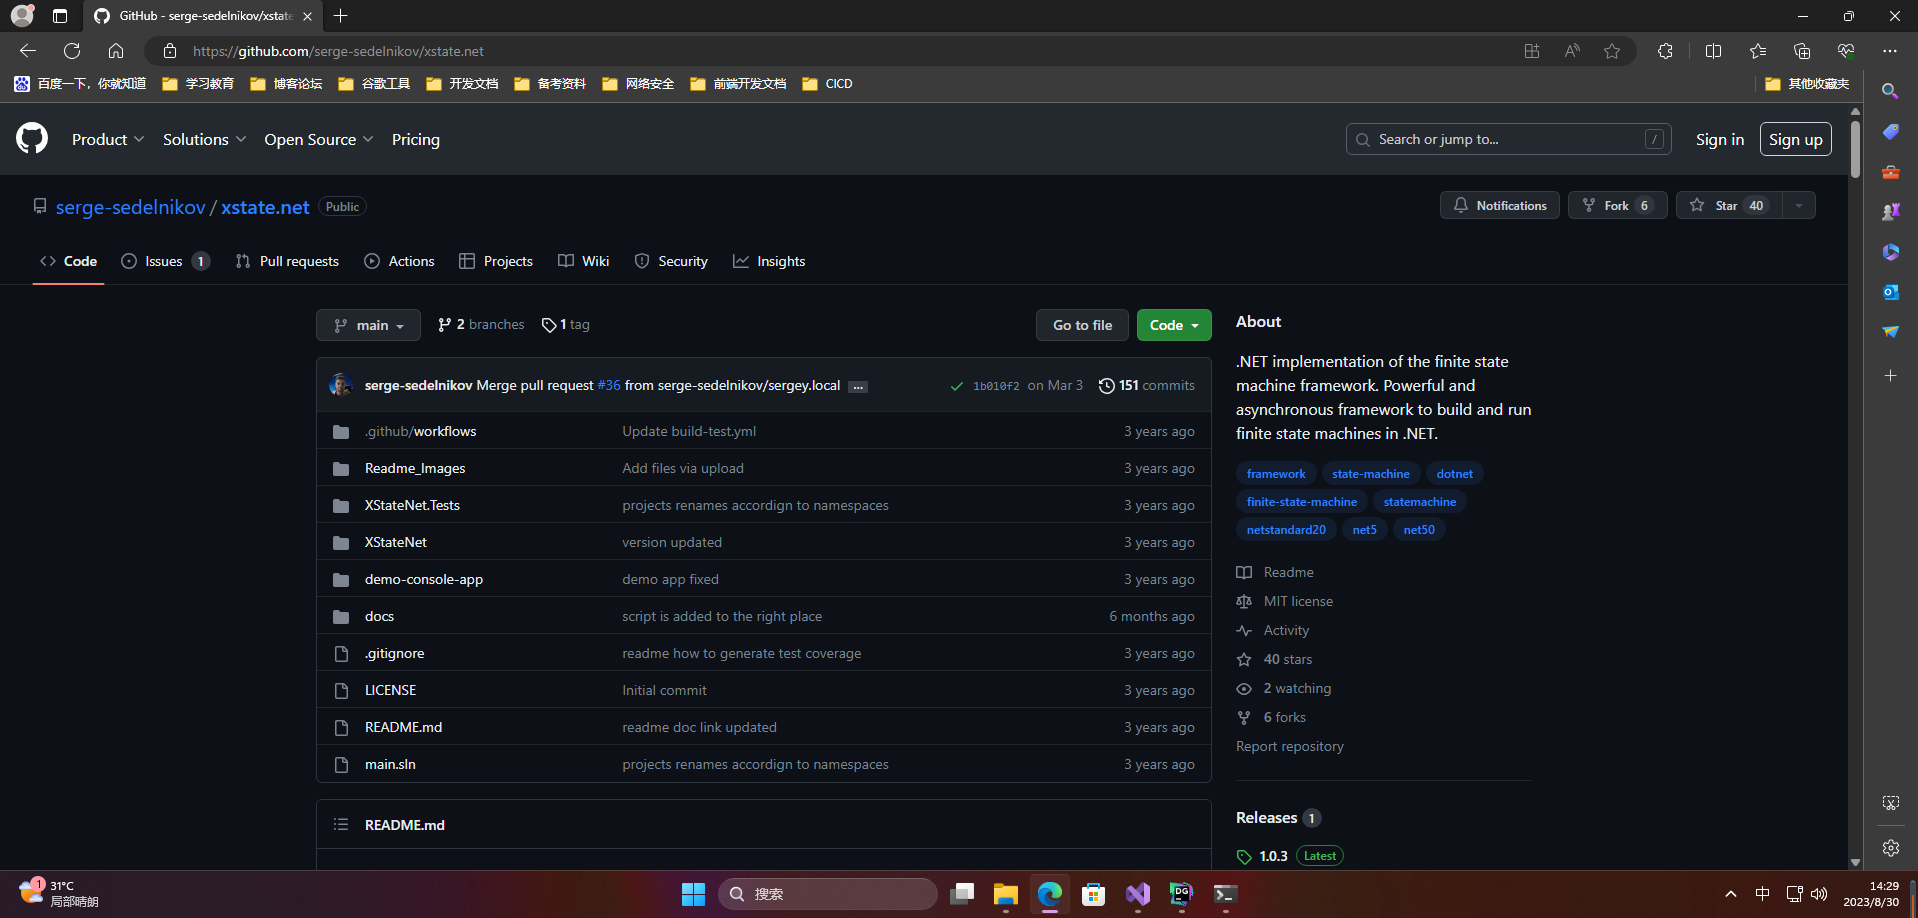Add a sidebar app with plus icon
1918x918 pixels.
point(1890,376)
